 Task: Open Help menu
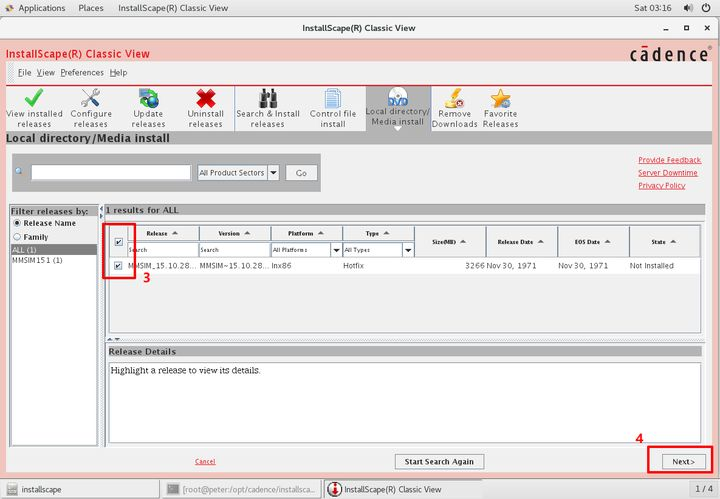pos(118,73)
